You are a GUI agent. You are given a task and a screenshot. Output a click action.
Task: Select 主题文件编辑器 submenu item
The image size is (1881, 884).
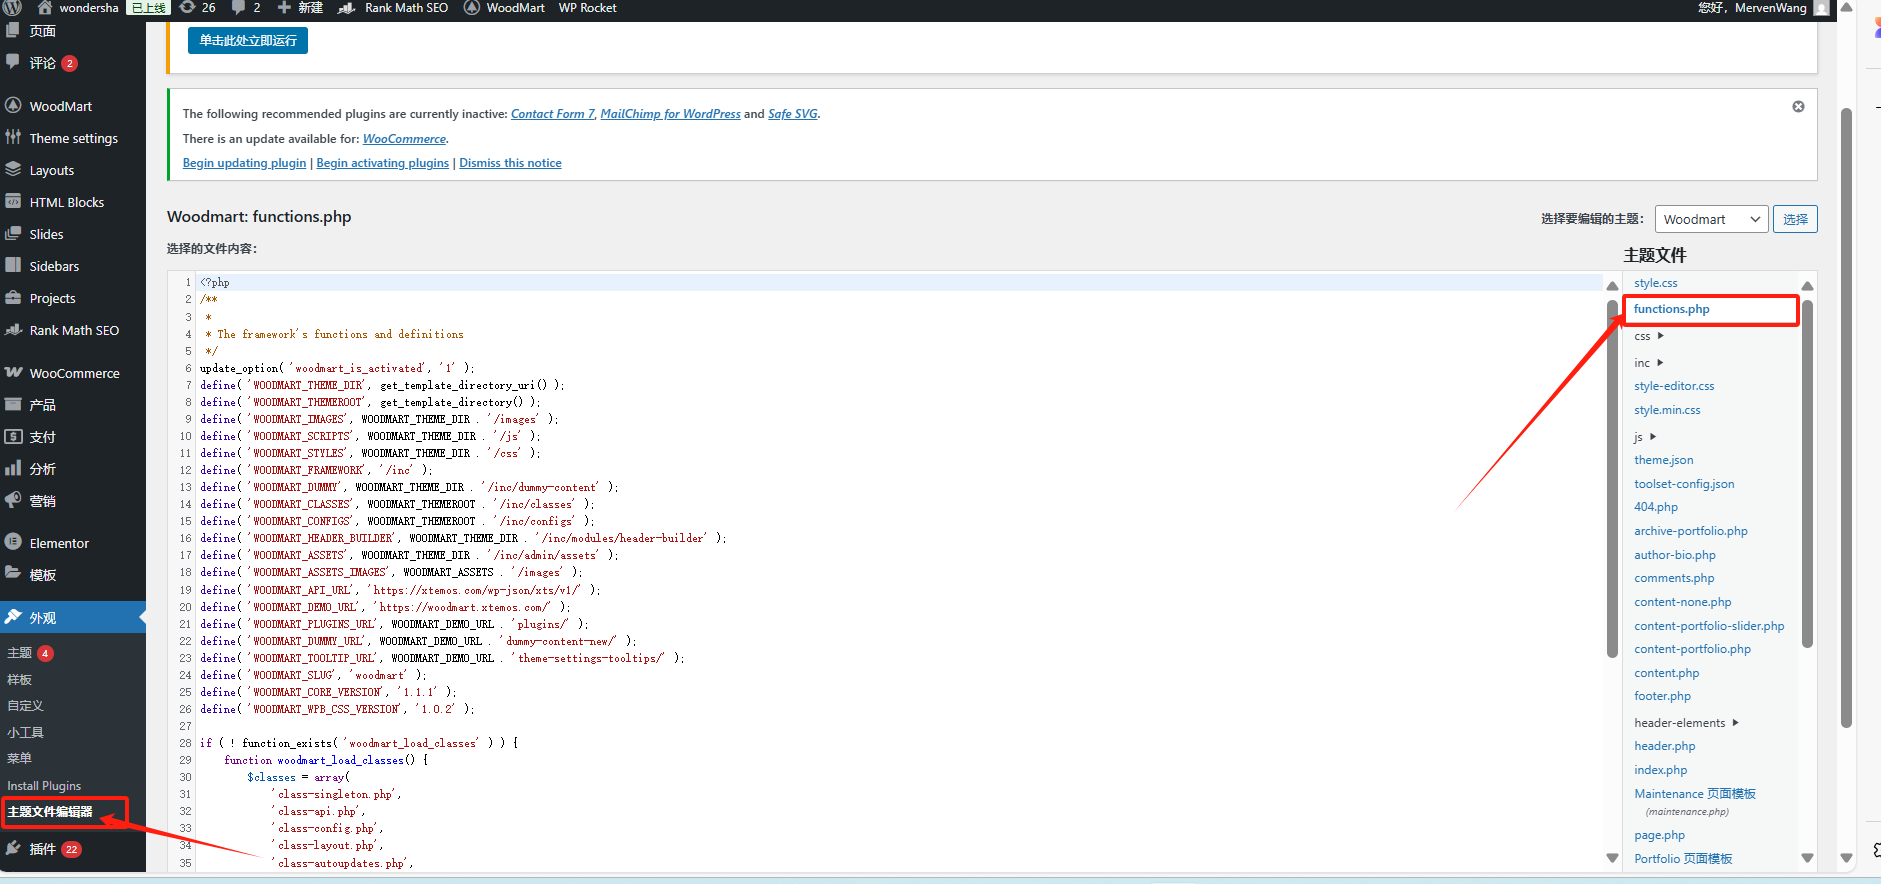50,812
